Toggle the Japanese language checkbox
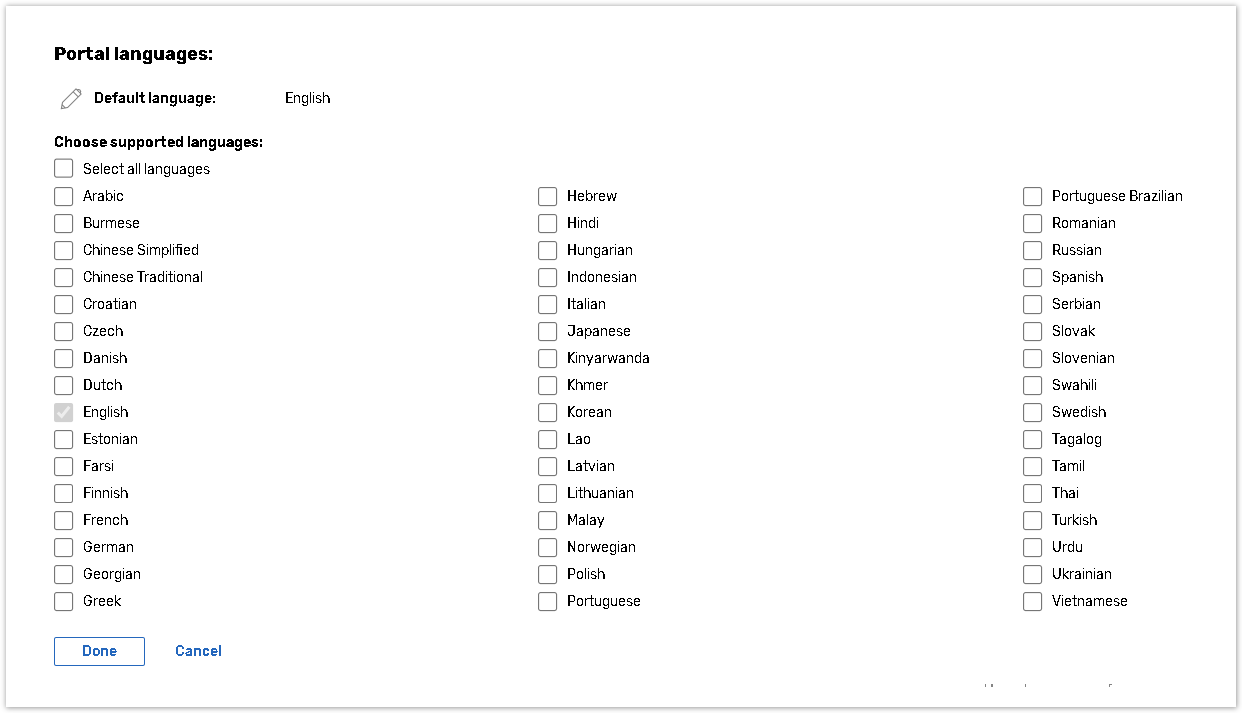 (x=548, y=331)
